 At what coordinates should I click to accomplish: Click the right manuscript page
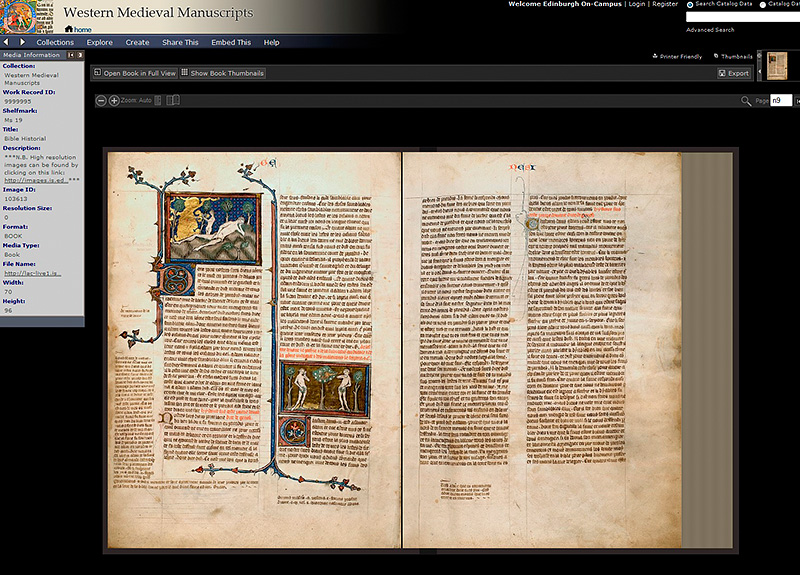(x=542, y=350)
